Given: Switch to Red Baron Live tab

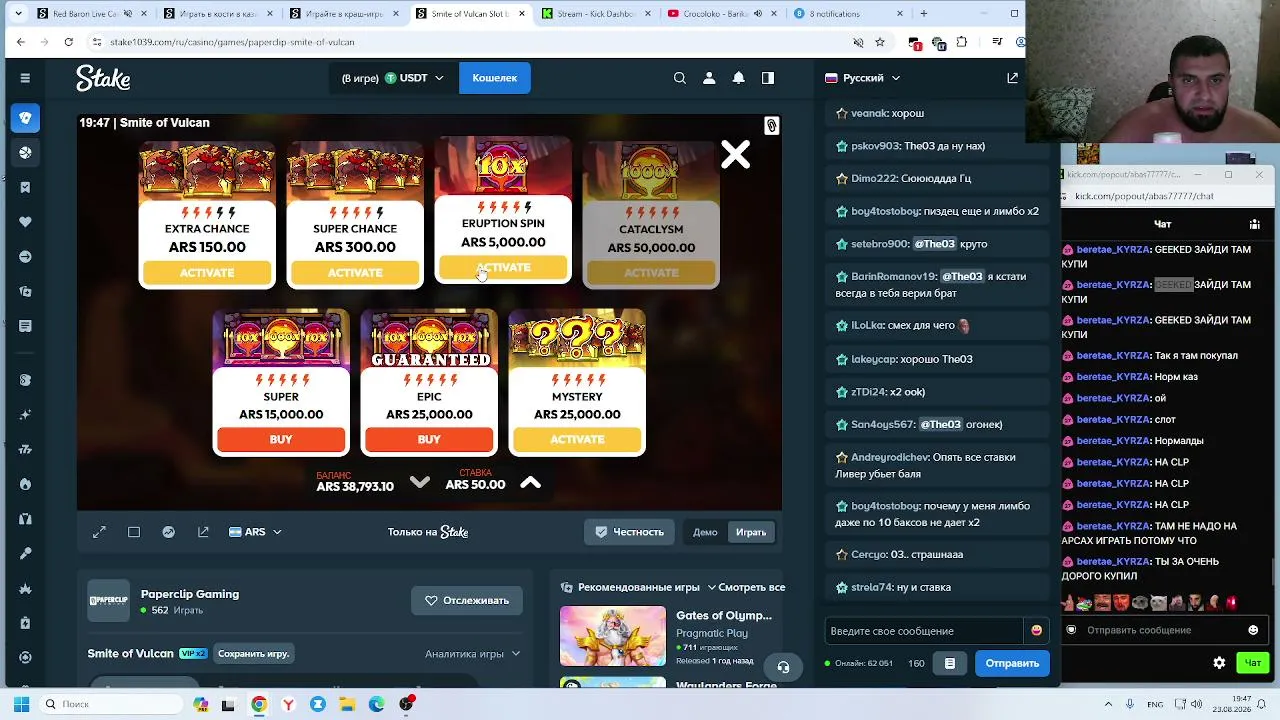Looking at the screenshot, I should click(x=90, y=14).
